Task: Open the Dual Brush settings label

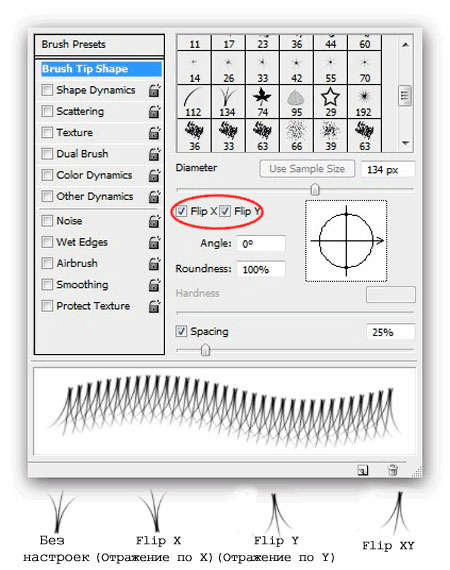Action: coord(82,154)
